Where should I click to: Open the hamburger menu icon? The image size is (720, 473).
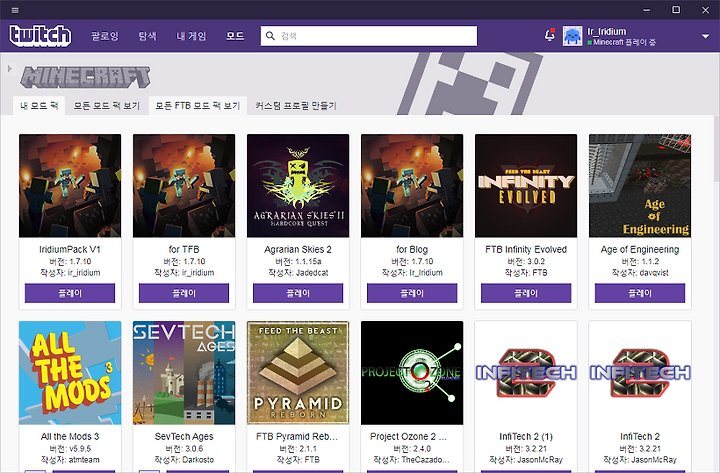15,10
